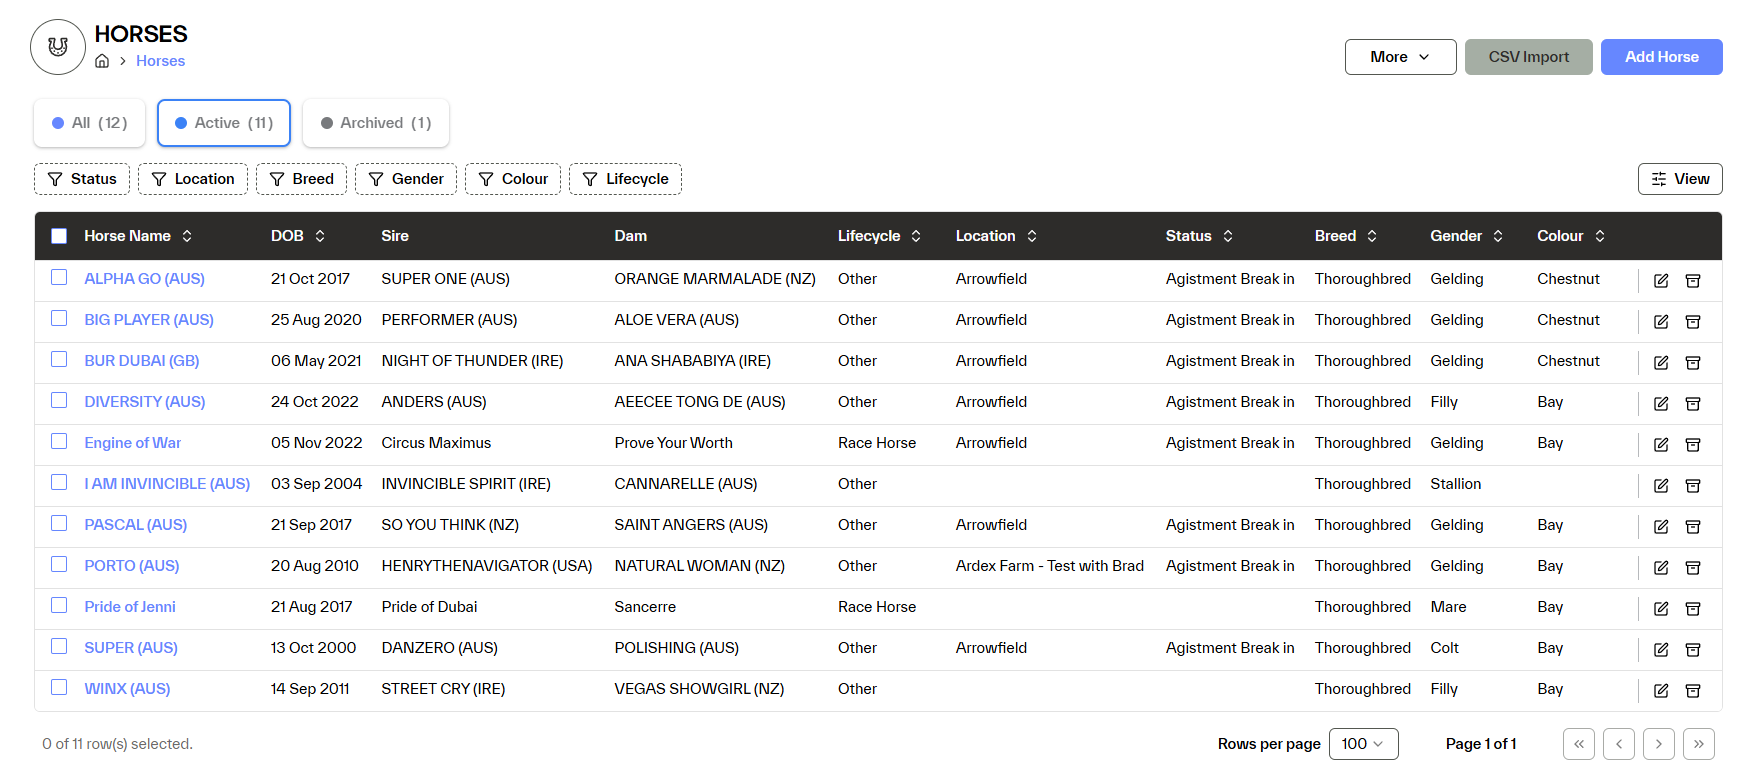Archive the WINX (AUS) horse row

[1693, 691]
